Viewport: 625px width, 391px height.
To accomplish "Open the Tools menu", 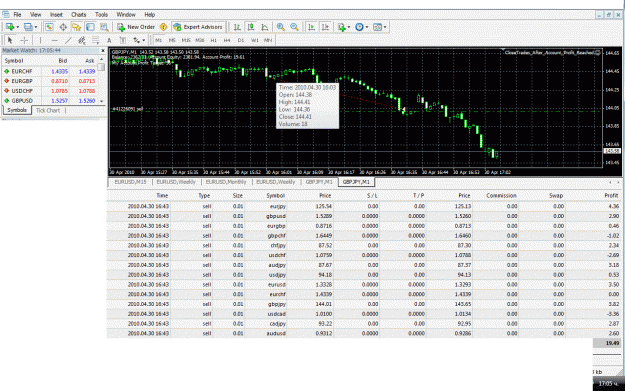I will [101, 15].
